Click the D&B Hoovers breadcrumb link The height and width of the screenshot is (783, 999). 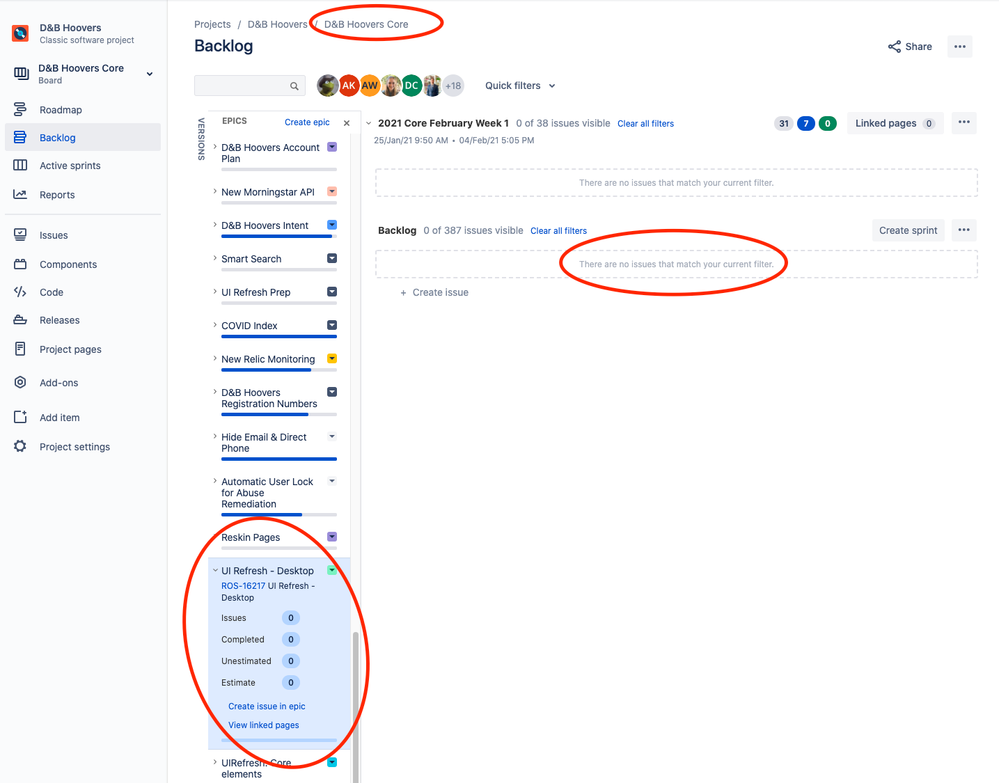[x=277, y=24]
